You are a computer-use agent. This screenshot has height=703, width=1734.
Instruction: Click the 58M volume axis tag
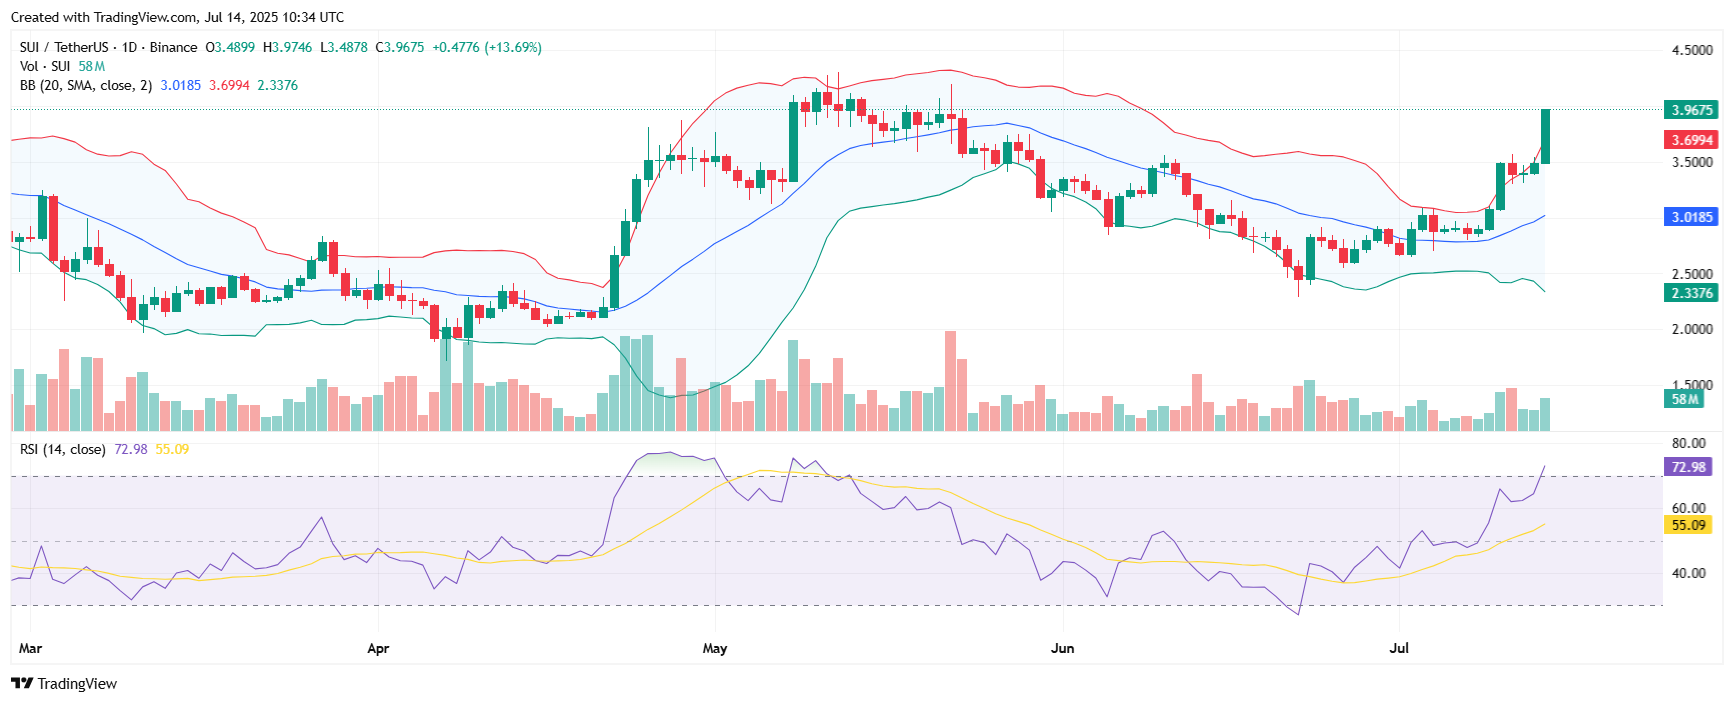coord(1684,399)
